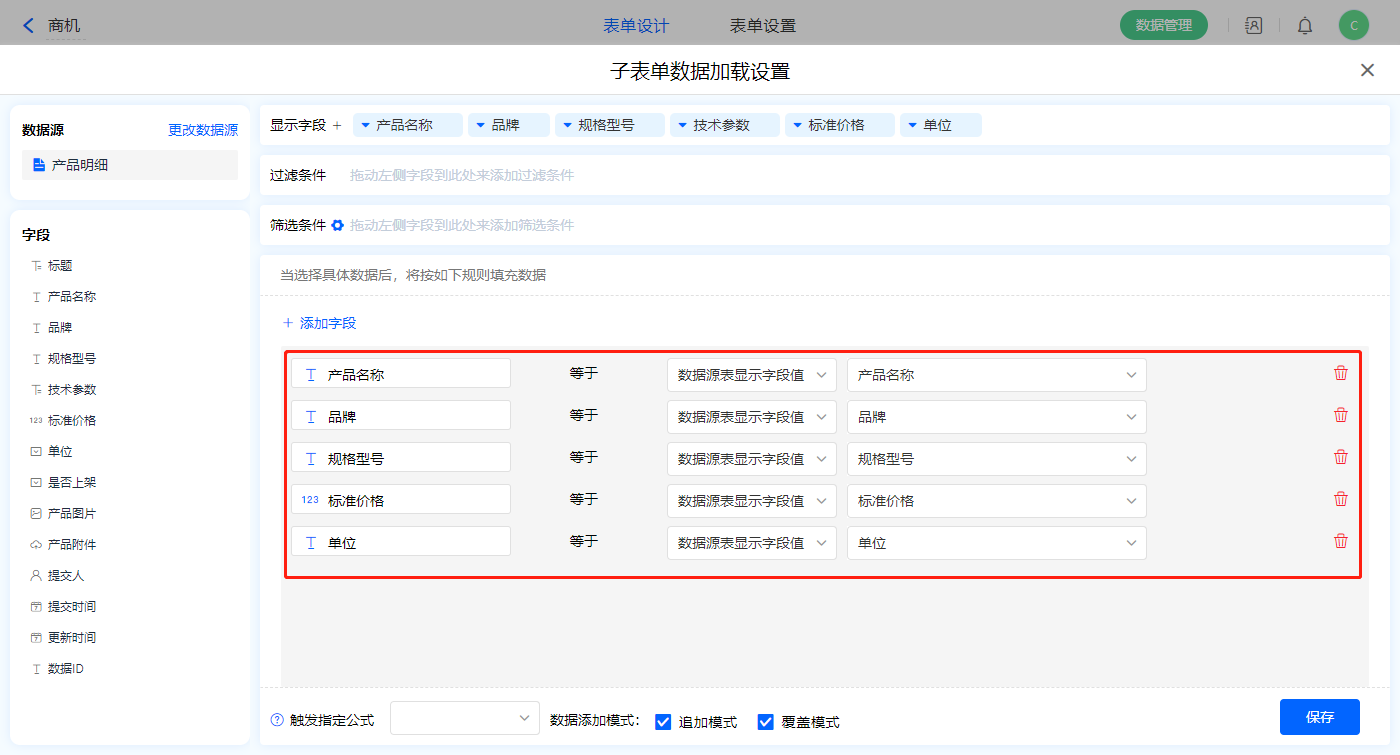Click the help icon beside 触发指定公式
This screenshot has width=1400, height=755.
[x=277, y=720]
